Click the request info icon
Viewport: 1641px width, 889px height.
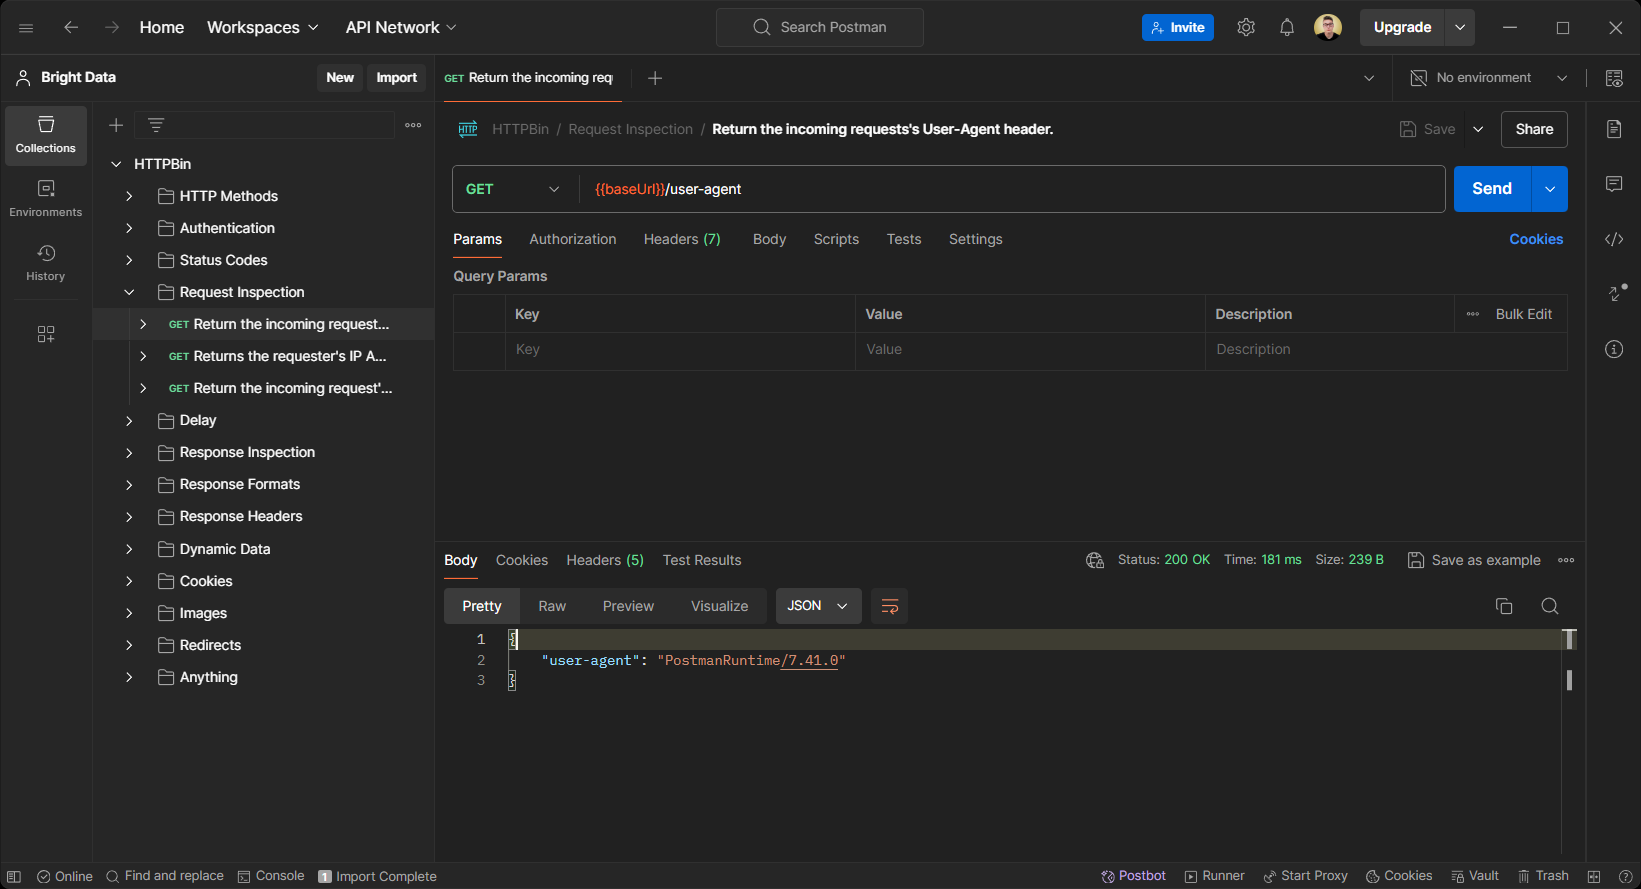pos(1614,349)
